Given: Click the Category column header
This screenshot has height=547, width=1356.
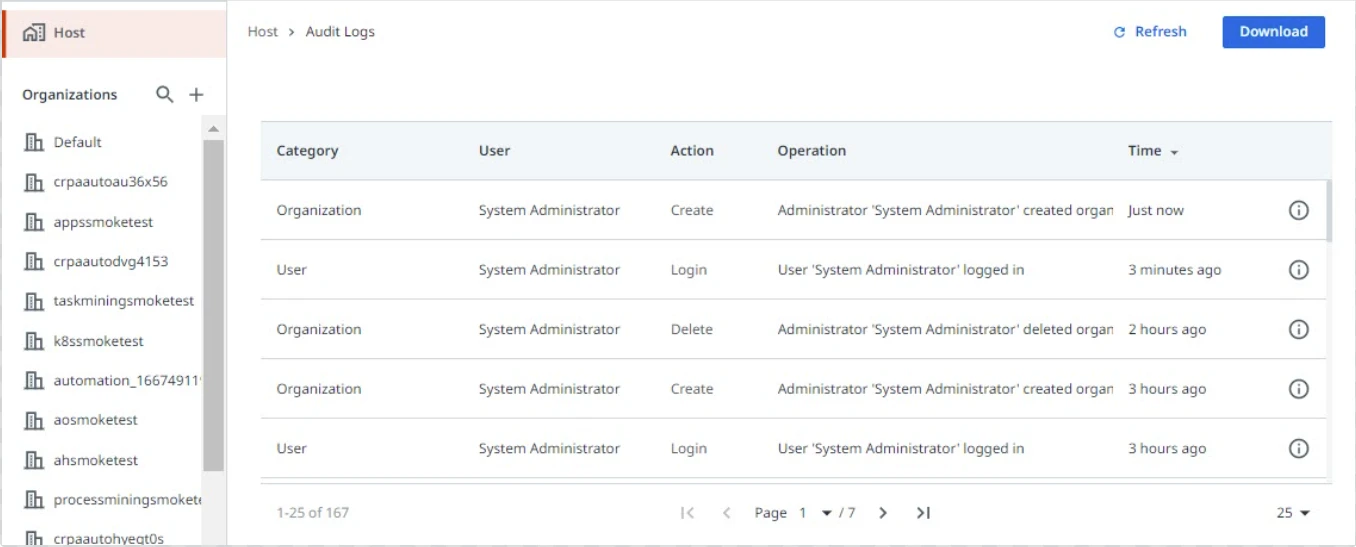Looking at the screenshot, I should pos(307,151).
